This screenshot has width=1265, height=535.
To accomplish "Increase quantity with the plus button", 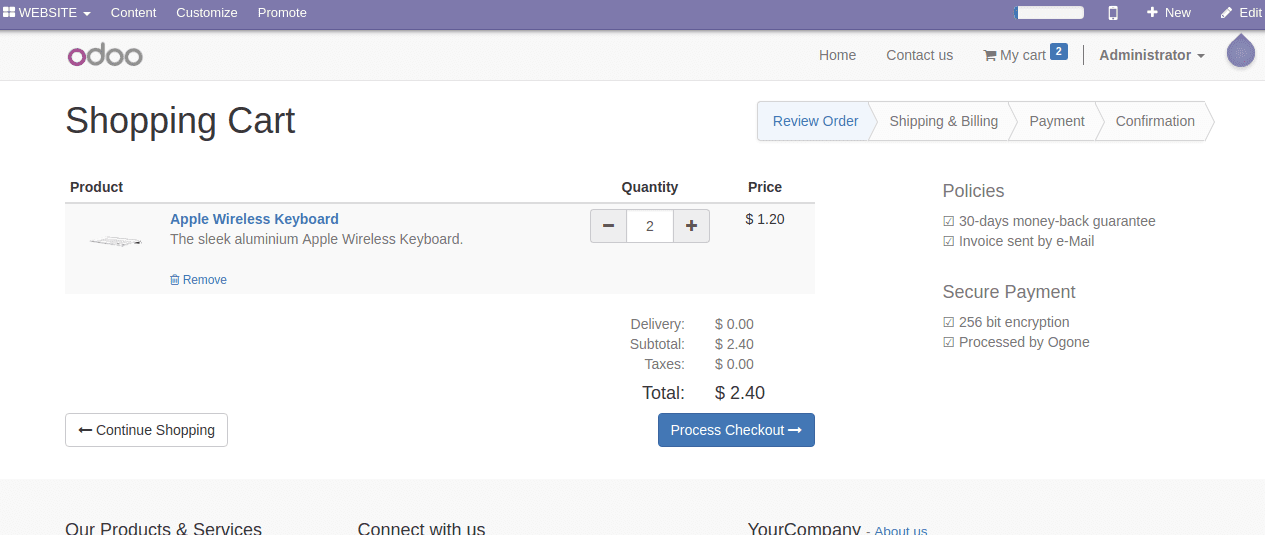I will pos(691,226).
